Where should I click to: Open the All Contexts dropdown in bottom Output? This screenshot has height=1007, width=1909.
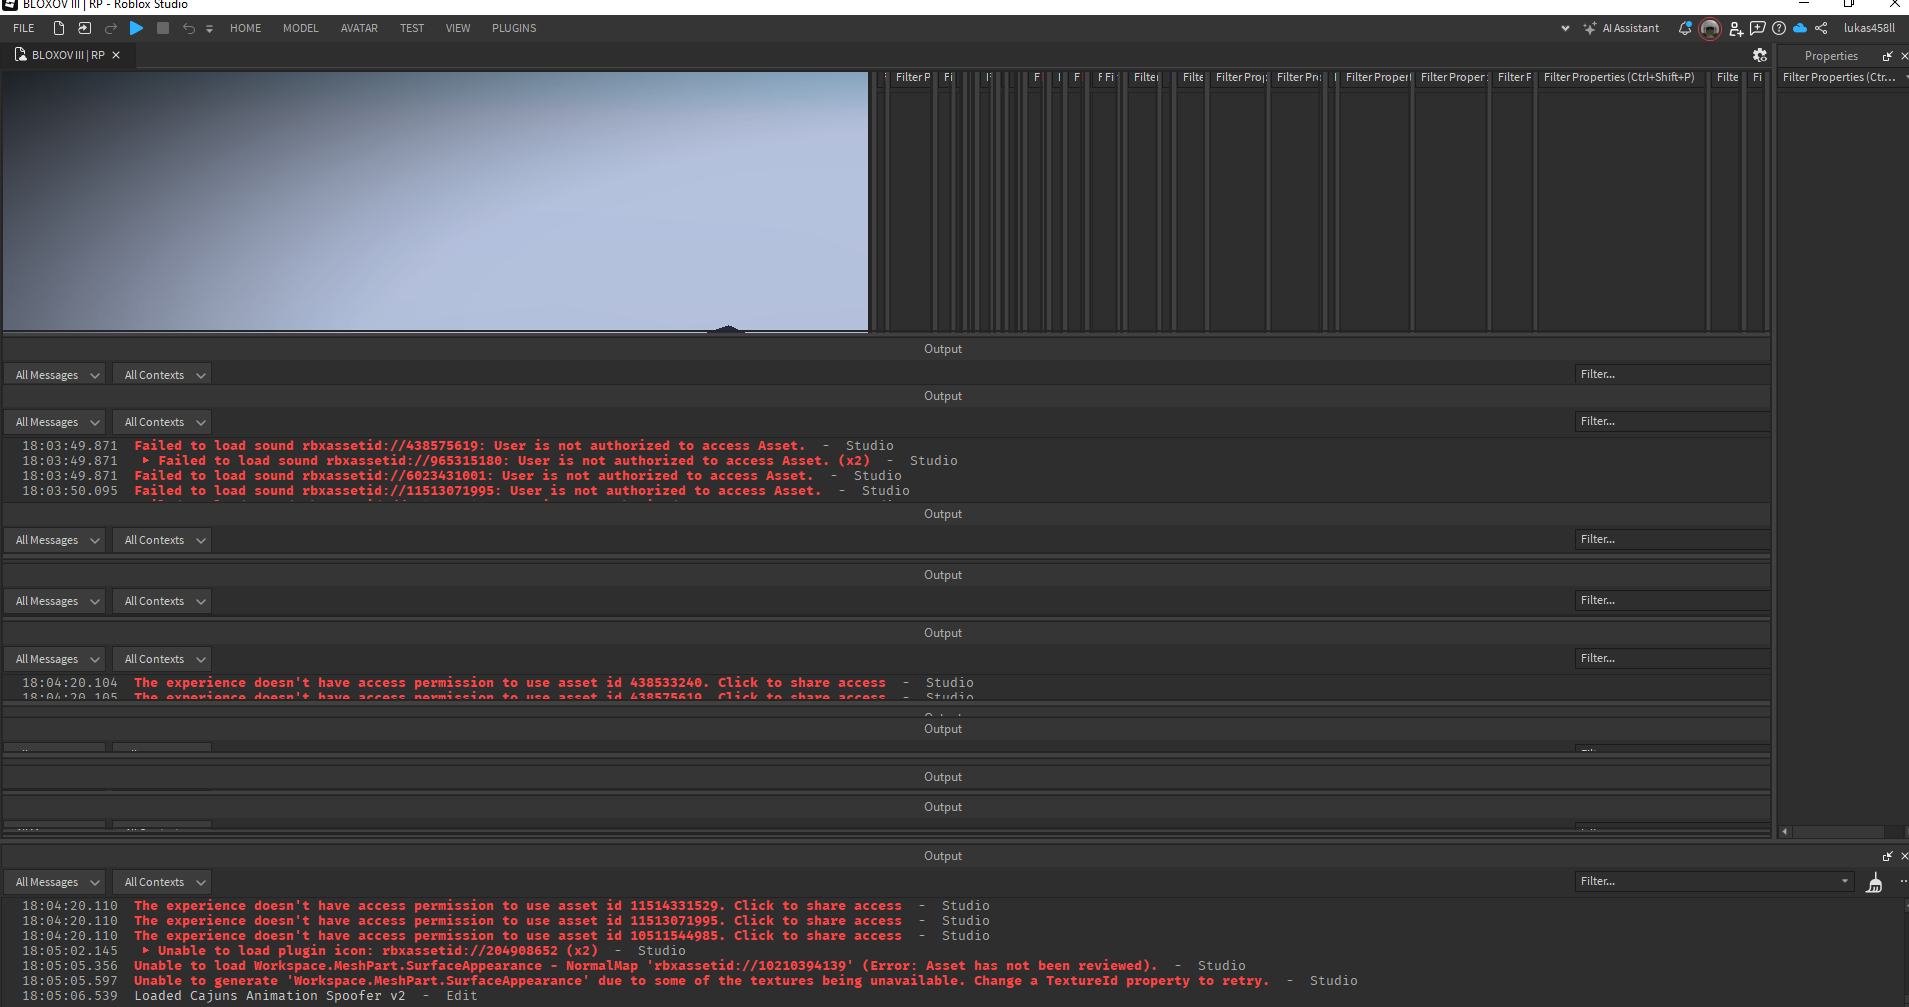coord(161,881)
